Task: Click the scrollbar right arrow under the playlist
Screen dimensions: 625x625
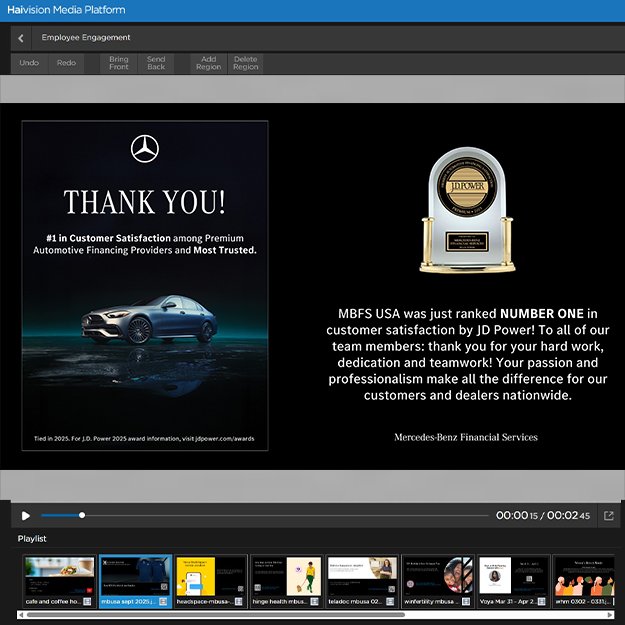Action: pyautogui.click(x=610, y=615)
